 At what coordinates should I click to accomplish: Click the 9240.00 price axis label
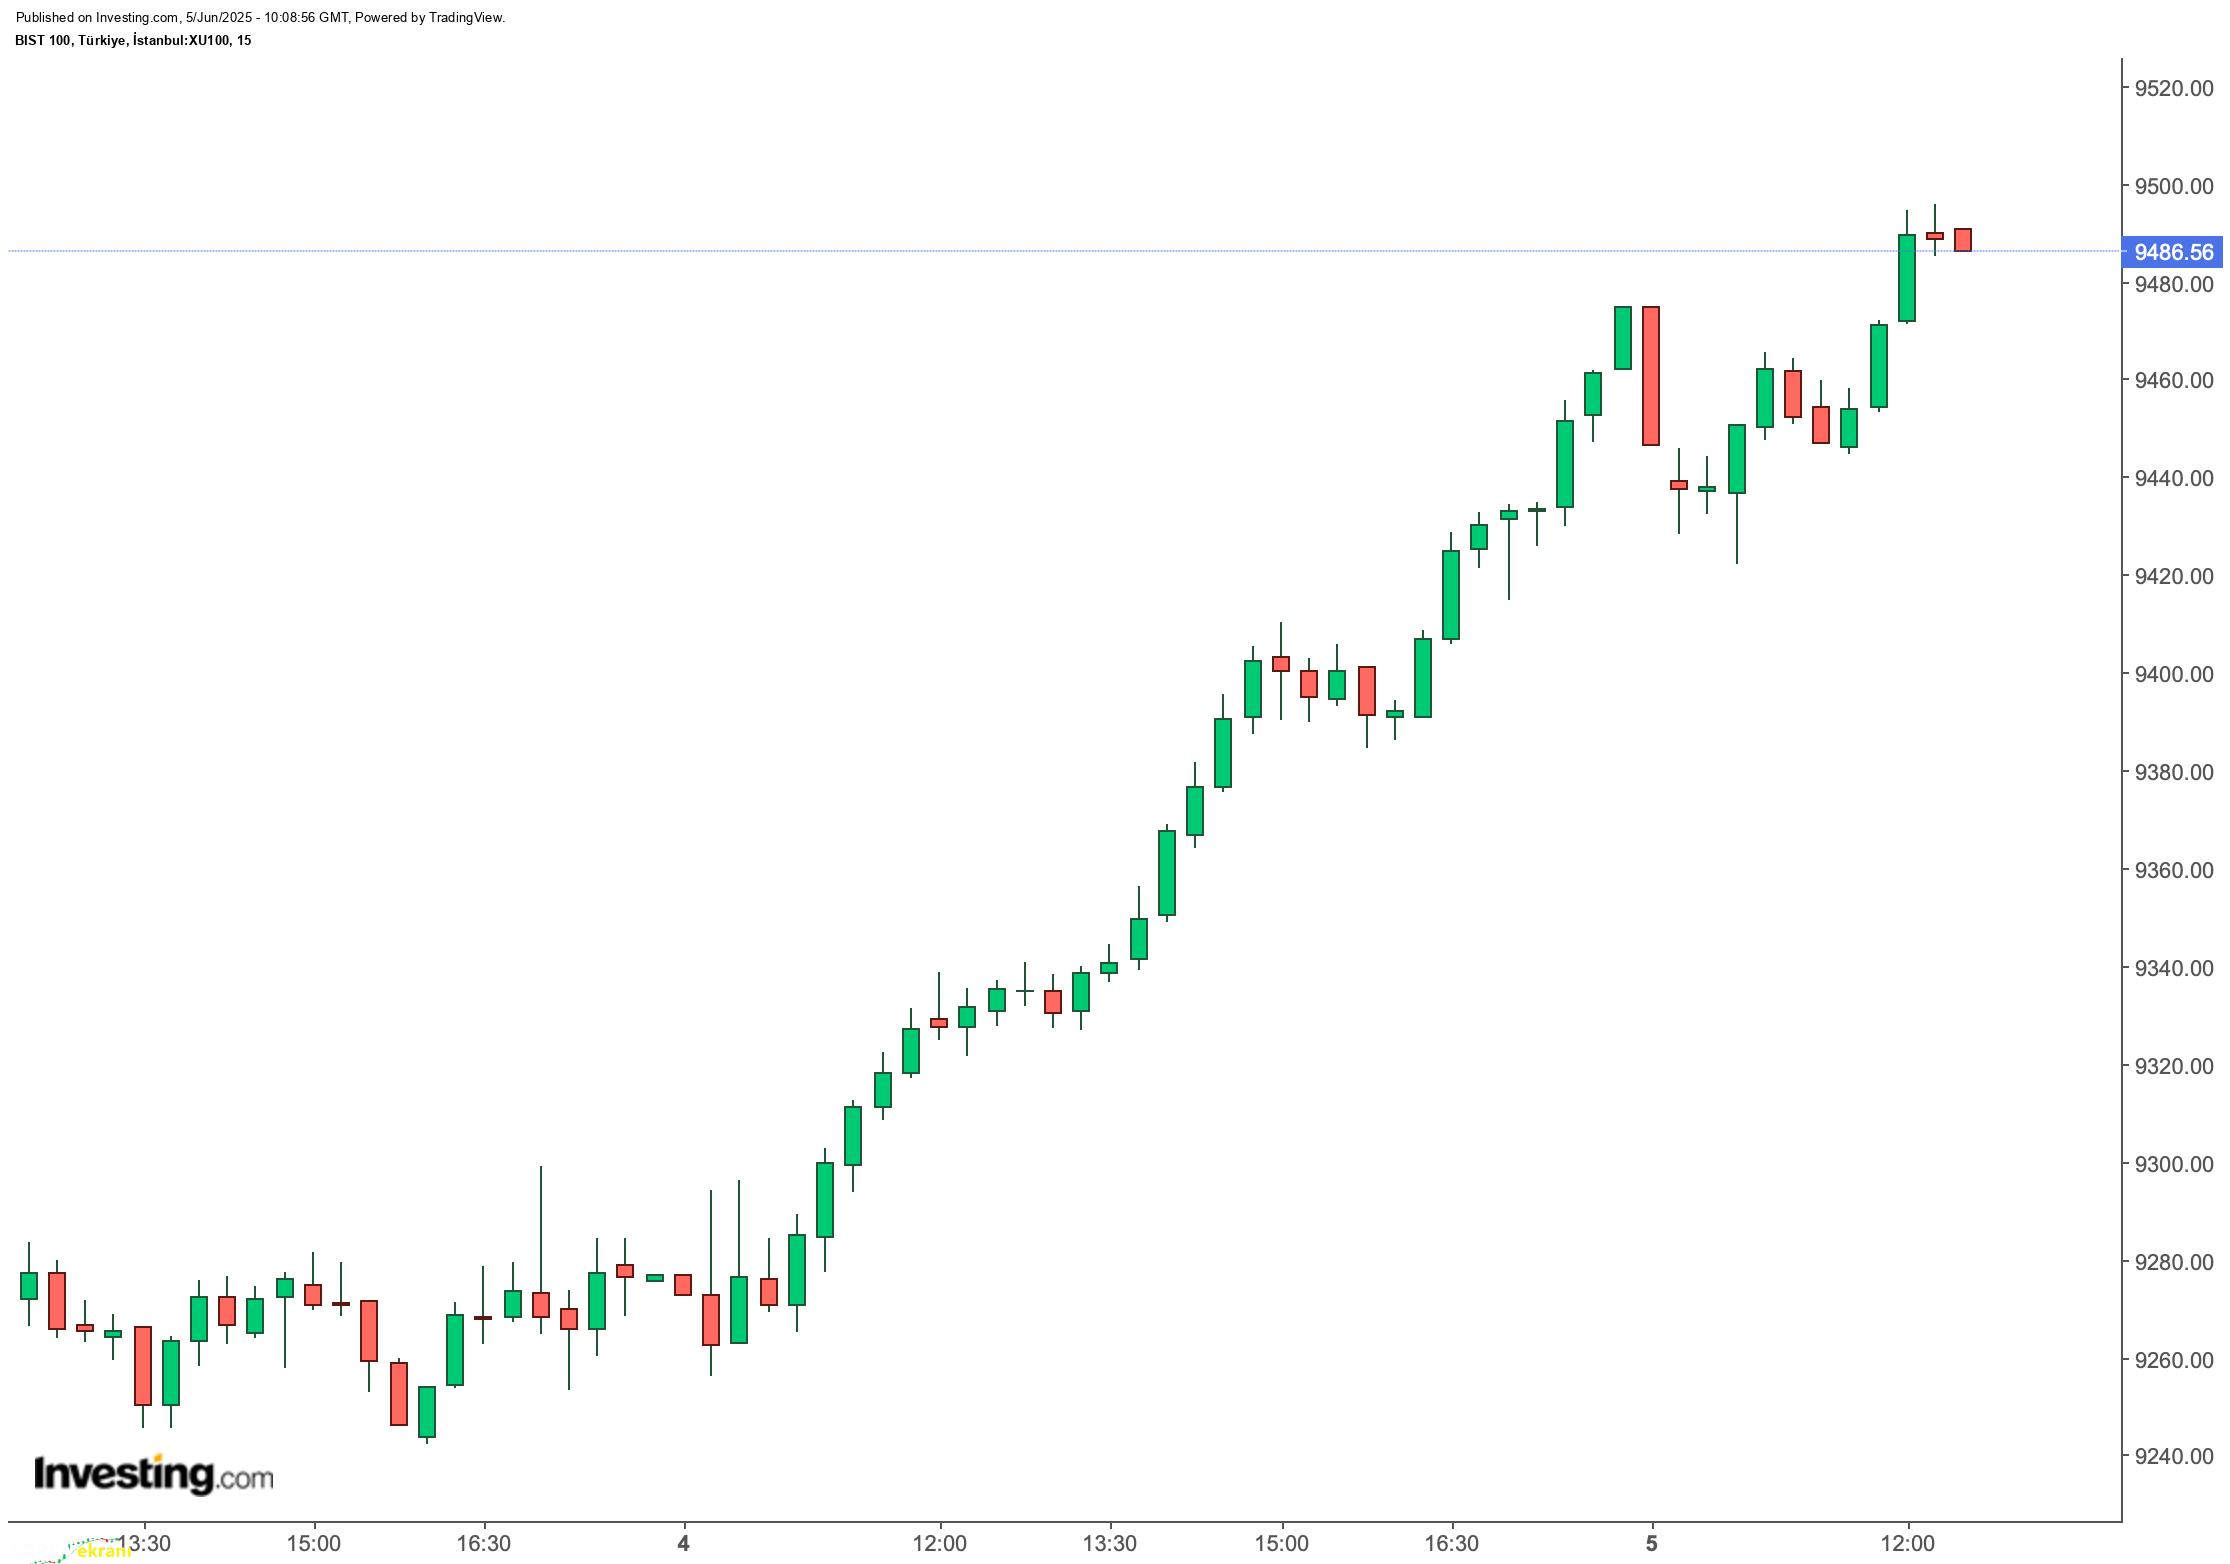click(x=2173, y=1456)
